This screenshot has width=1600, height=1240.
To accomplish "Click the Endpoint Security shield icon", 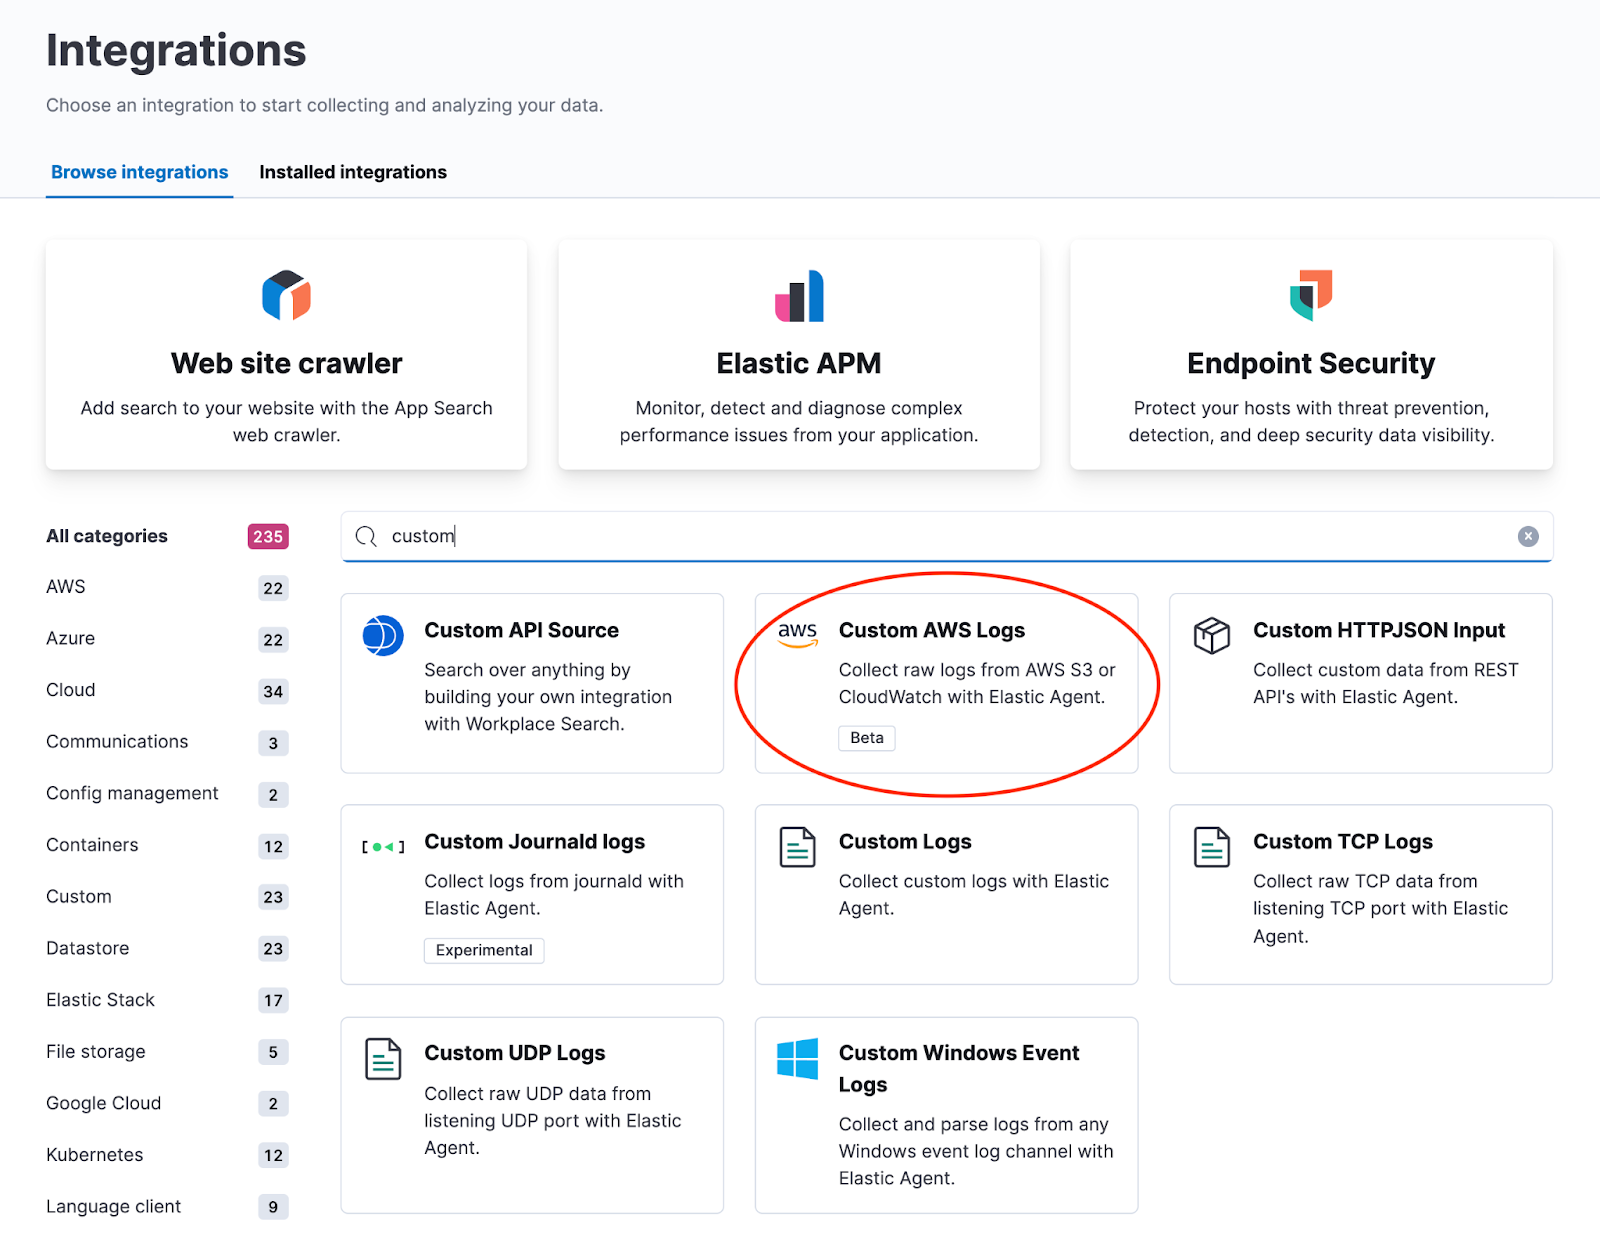I will pyautogui.click(x=1310, y=296).
